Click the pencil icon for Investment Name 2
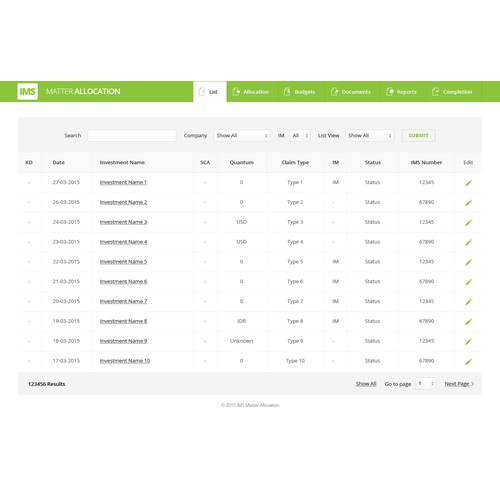This screenshot has height=500, width=500. (468, 203)
